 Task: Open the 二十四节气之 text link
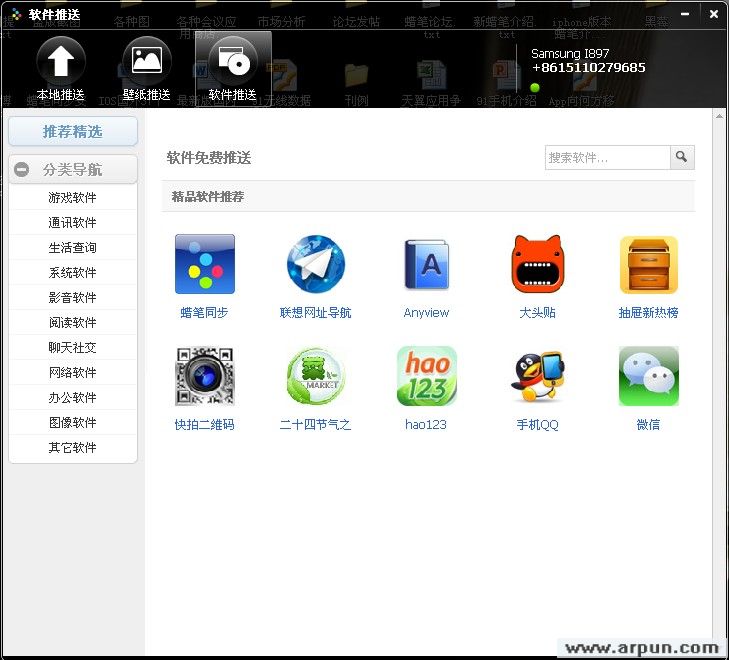tap(316, 425)
